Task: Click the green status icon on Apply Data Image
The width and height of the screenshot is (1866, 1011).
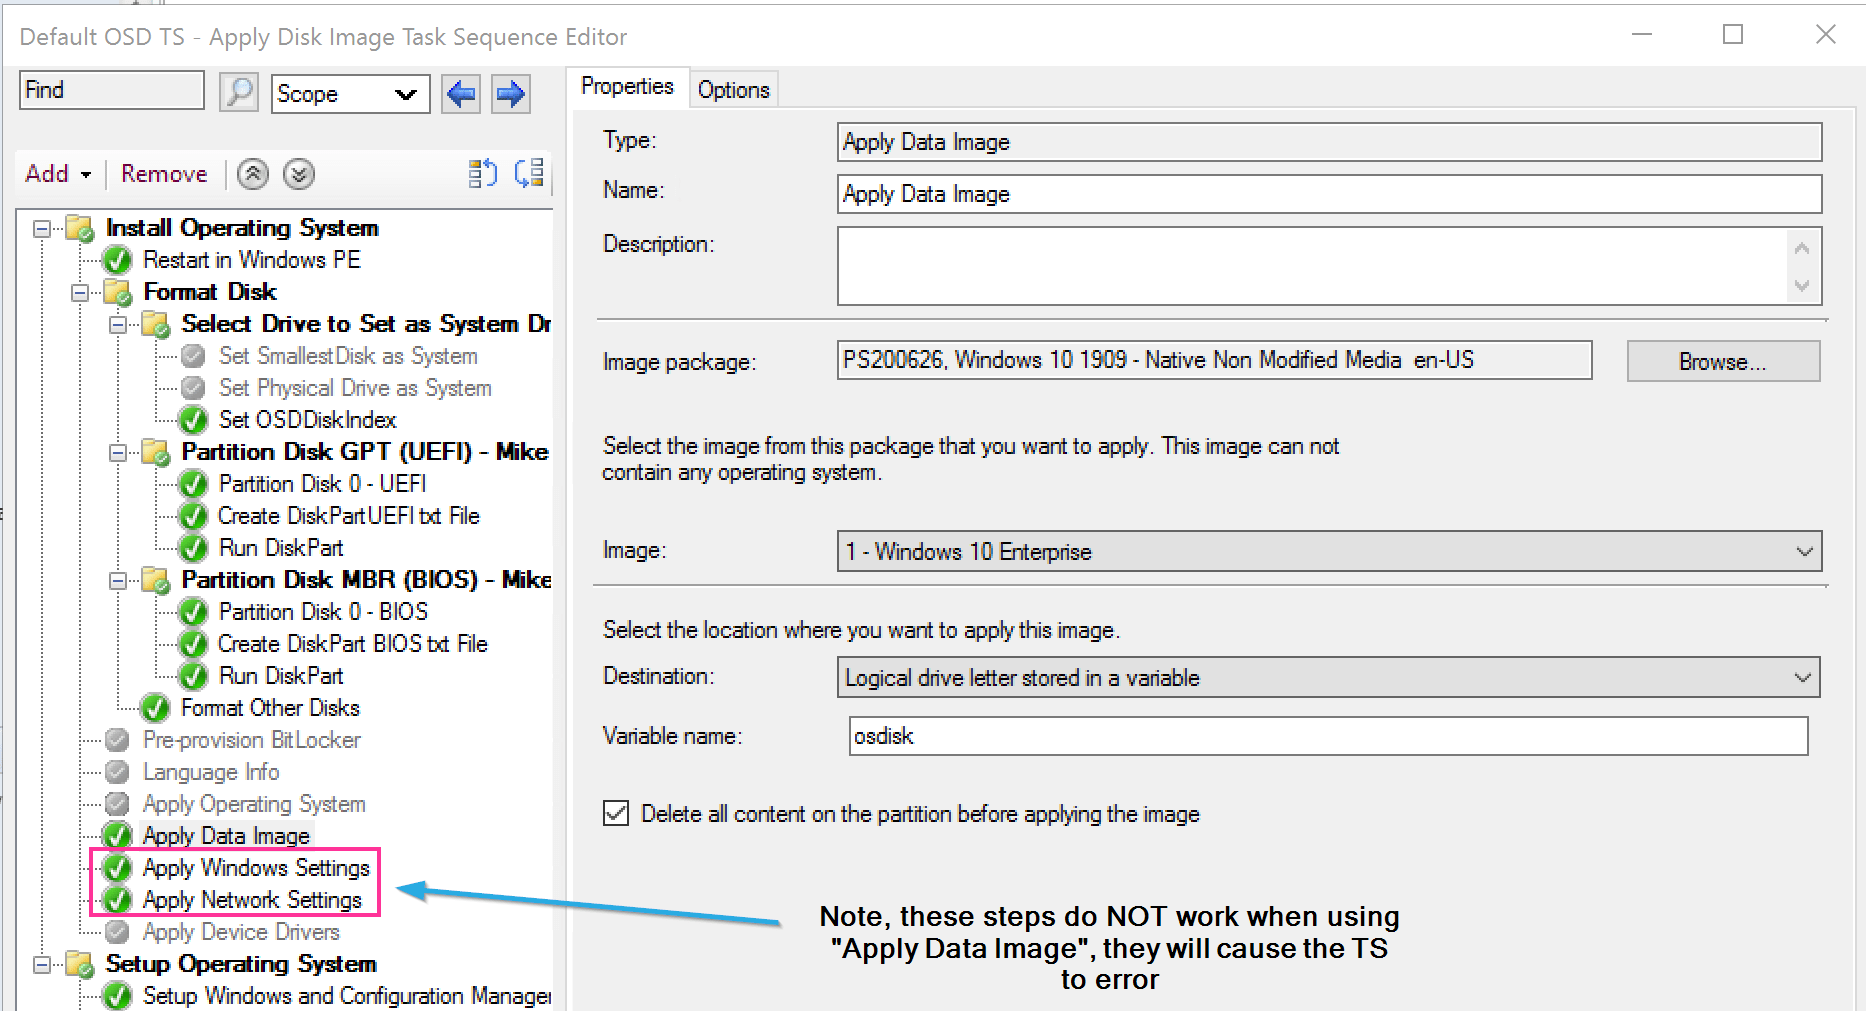Action: tap(116, 835)
